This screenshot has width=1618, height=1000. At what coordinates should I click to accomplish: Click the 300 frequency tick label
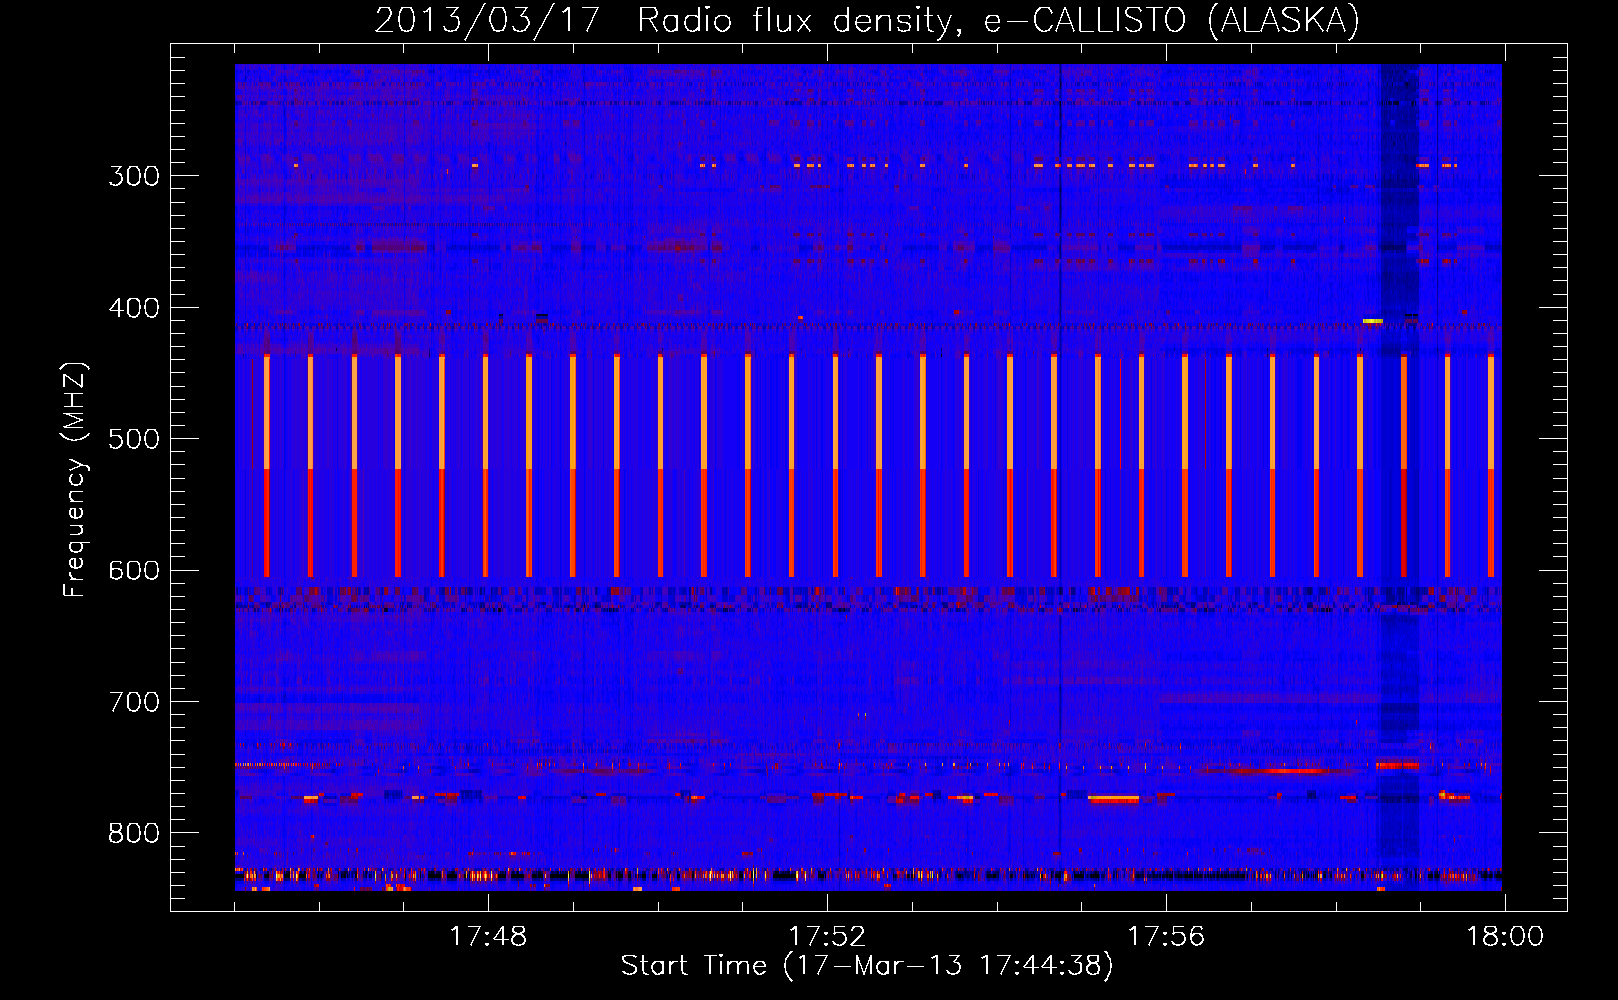(x=134, y=176)
